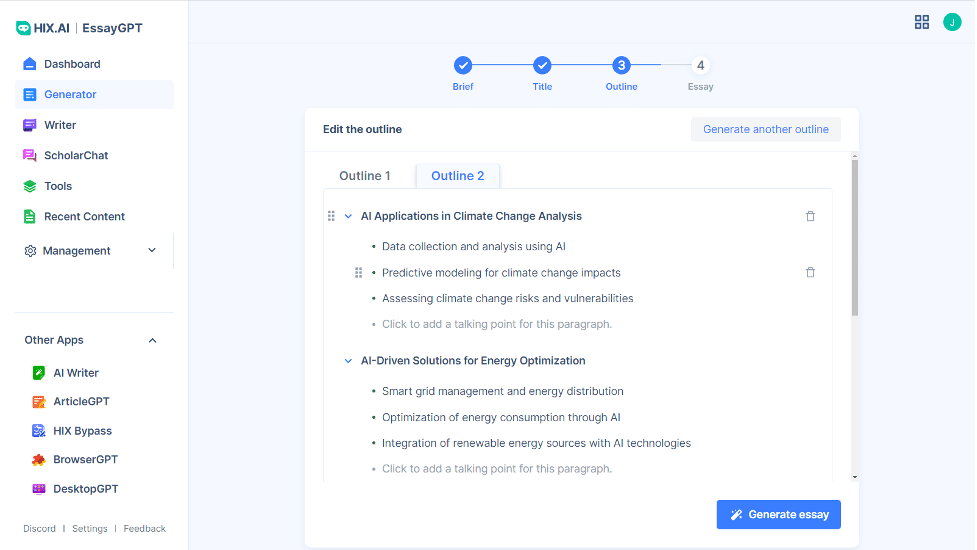Click the HIX.AI logo icon
Screen dimensions: 977x550
pyautogui.click(x=24, y=28)
